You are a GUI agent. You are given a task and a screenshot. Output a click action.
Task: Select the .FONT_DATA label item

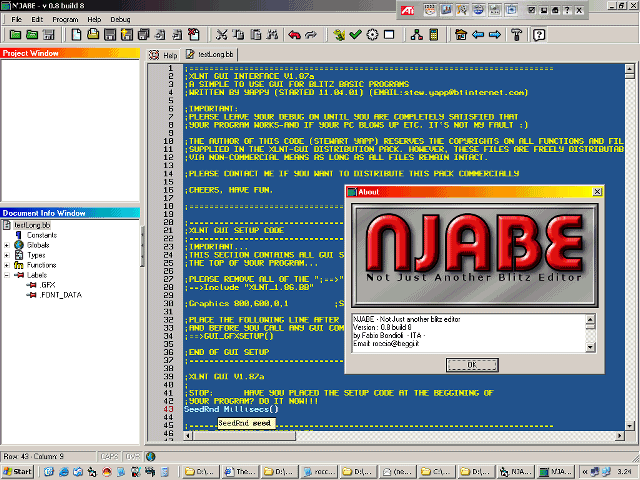61,295
